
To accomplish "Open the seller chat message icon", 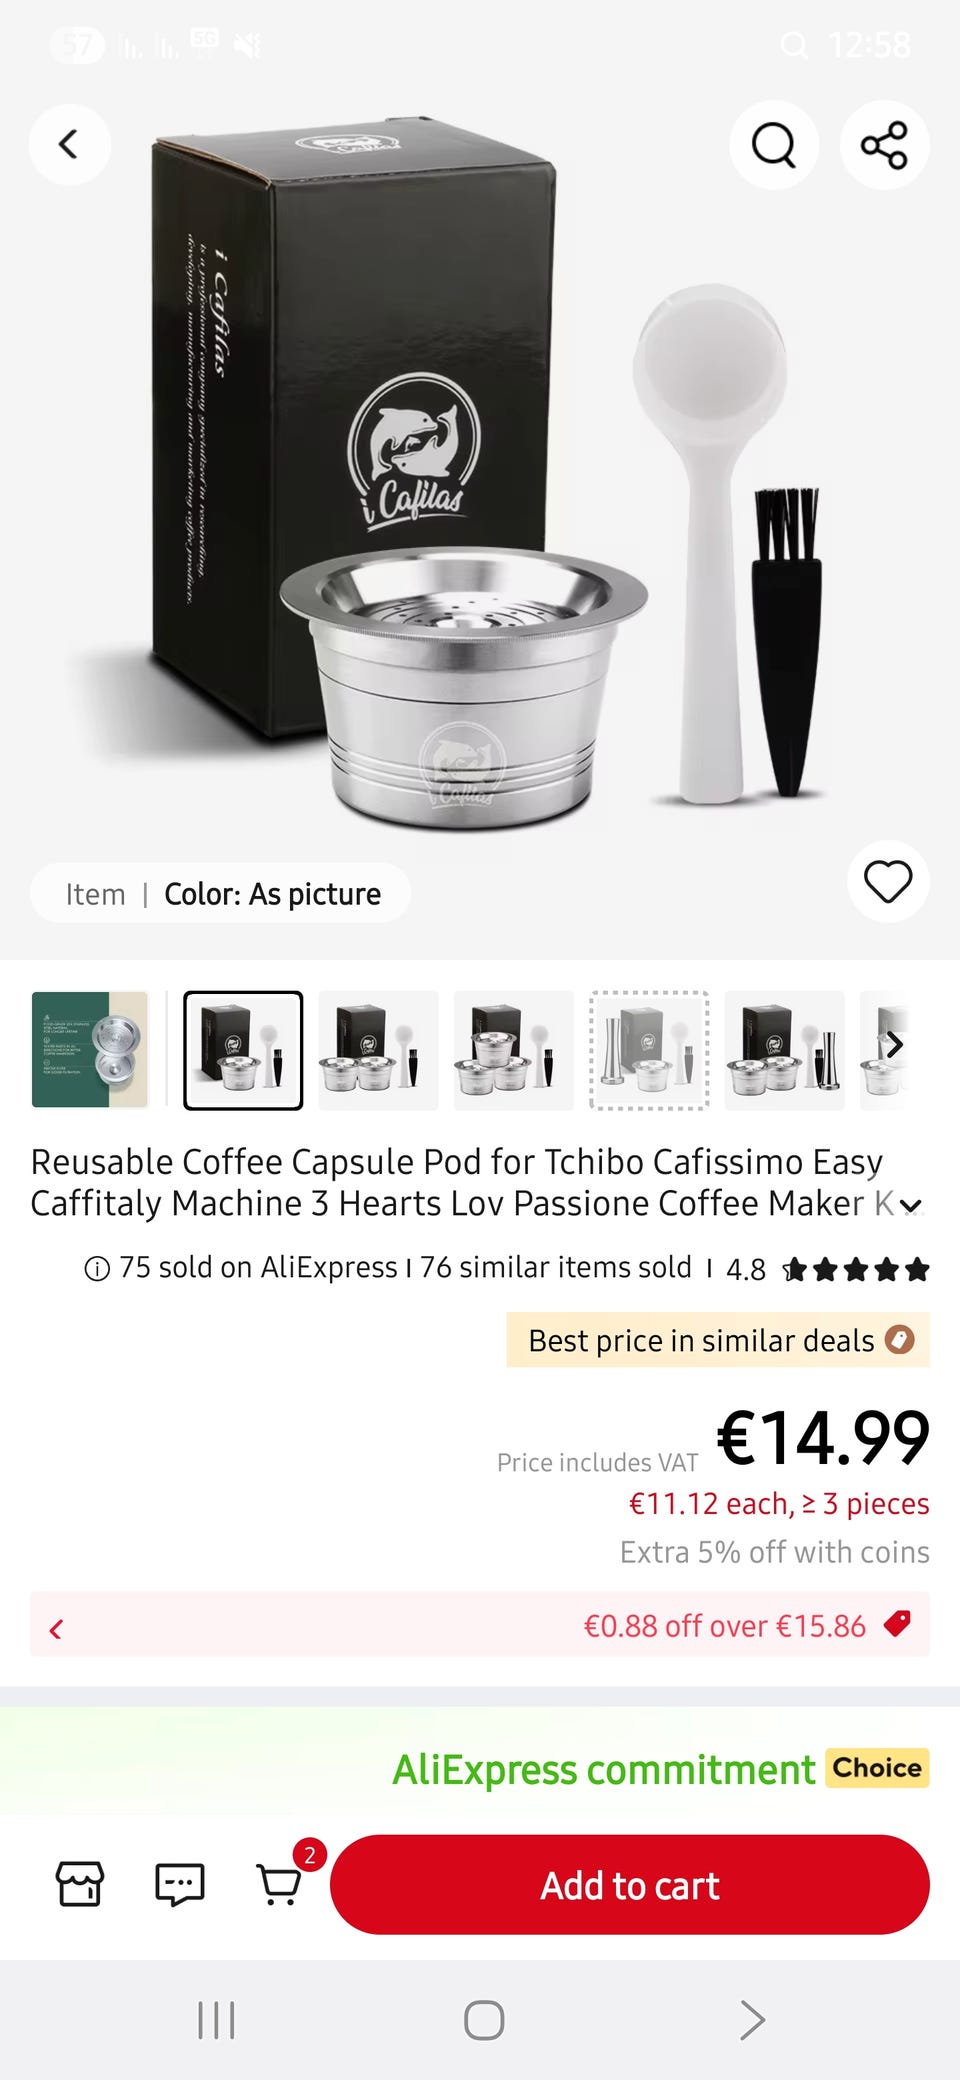I will (x=180, y=1885).
